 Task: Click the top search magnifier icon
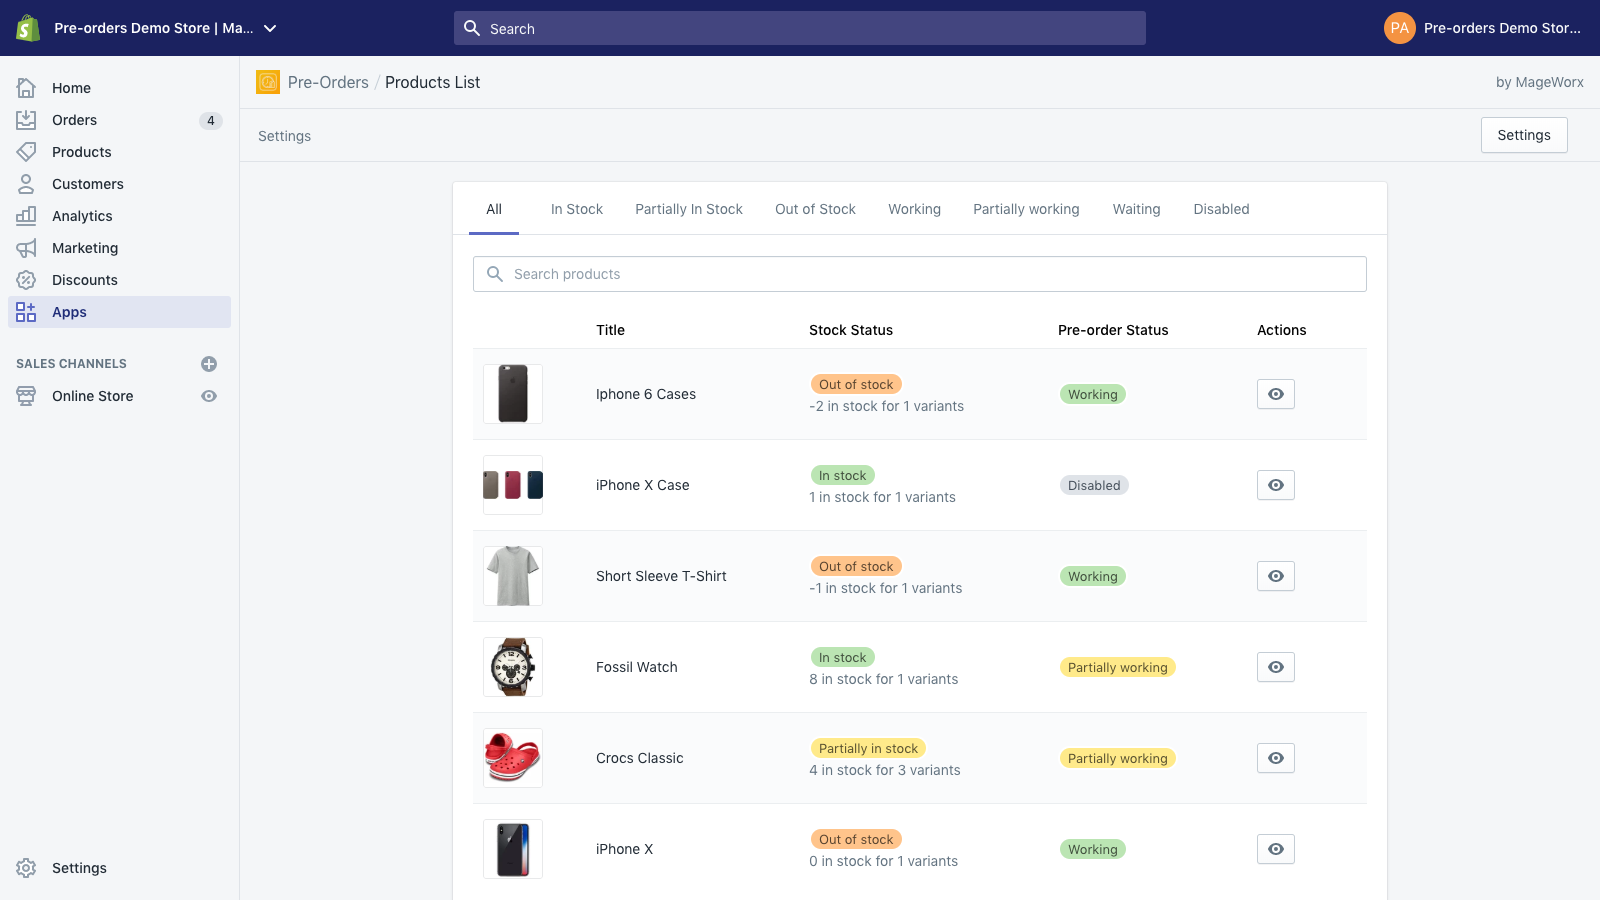point(472,28)
